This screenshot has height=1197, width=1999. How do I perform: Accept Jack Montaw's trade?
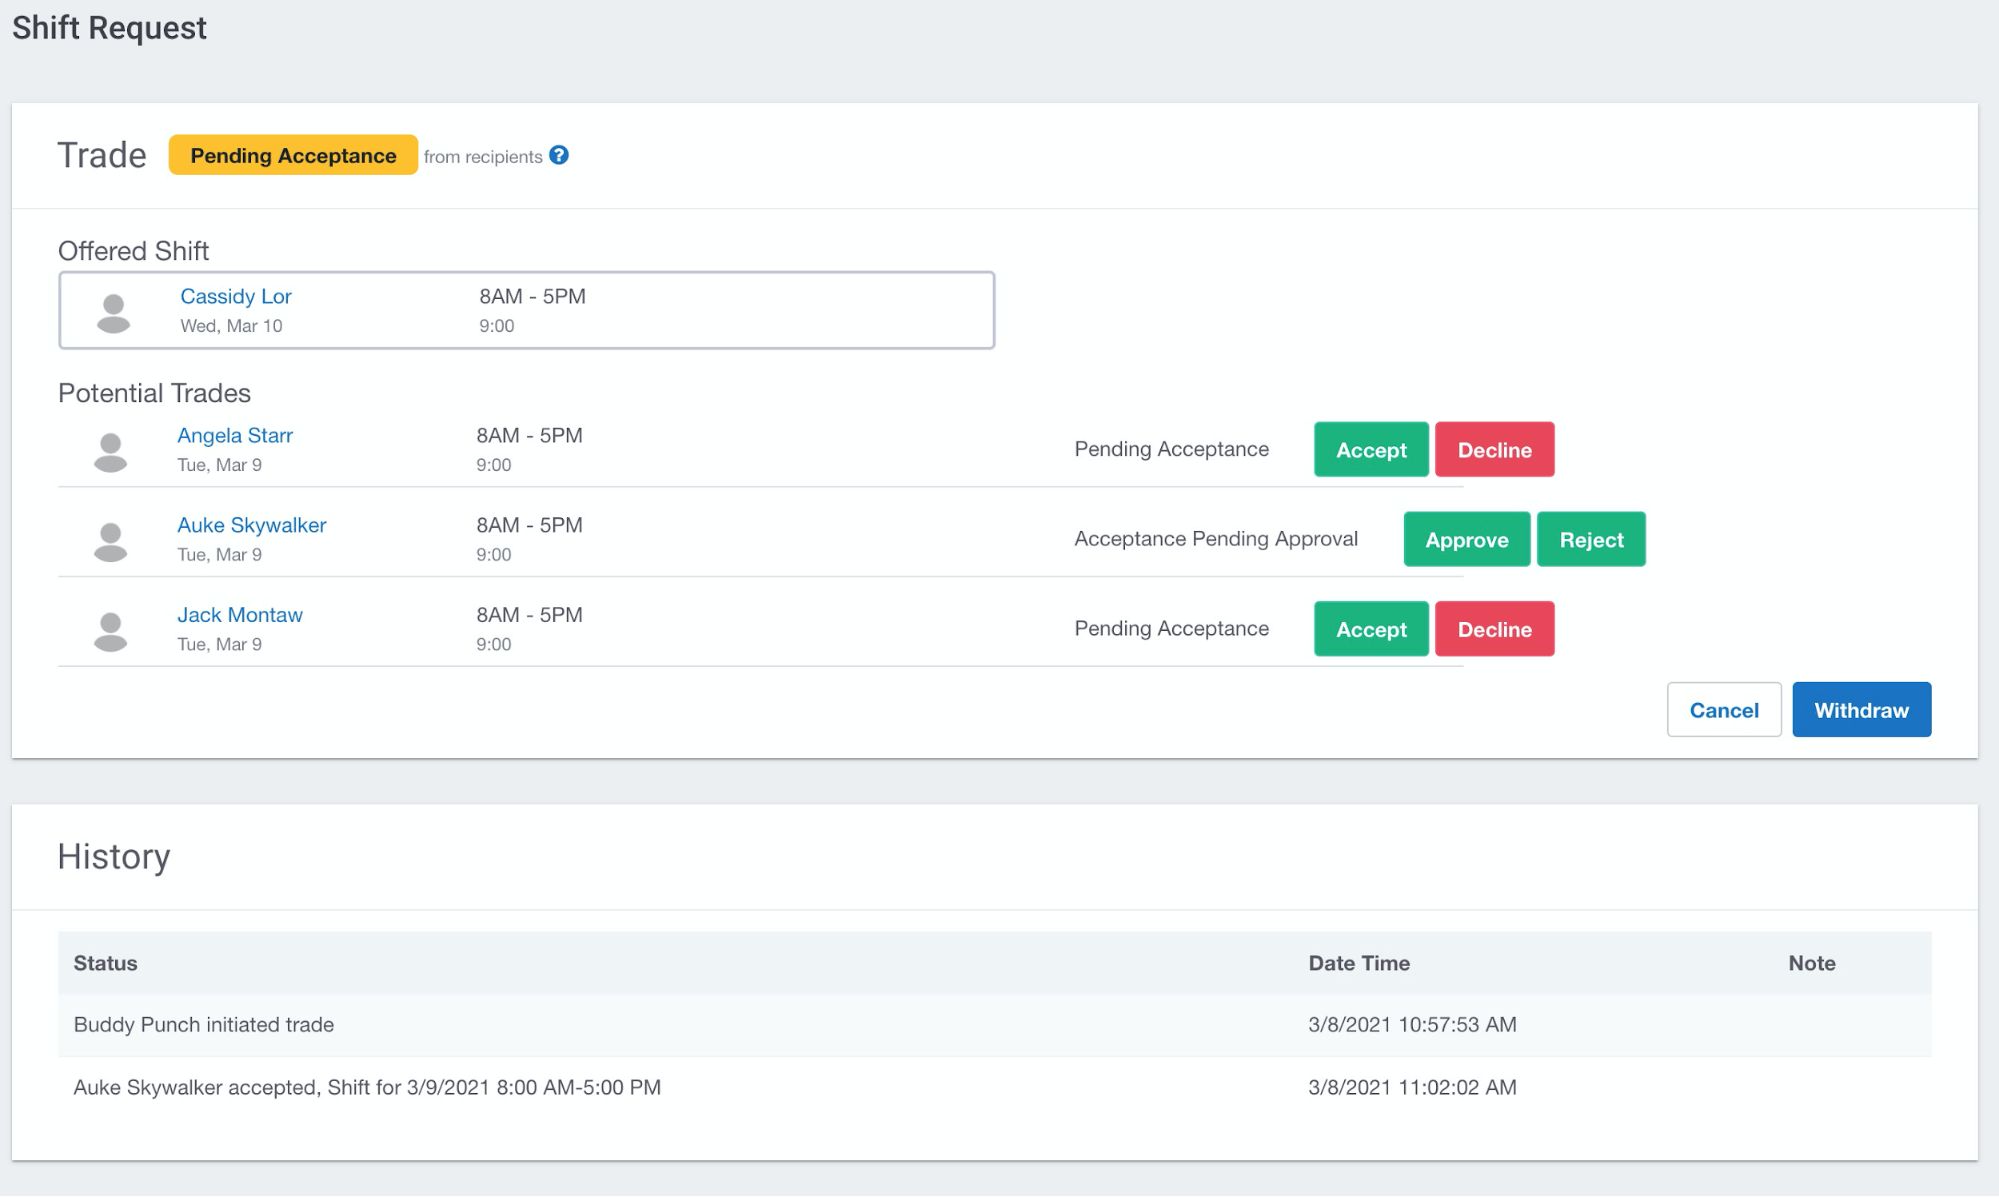tap(1370, 630)
